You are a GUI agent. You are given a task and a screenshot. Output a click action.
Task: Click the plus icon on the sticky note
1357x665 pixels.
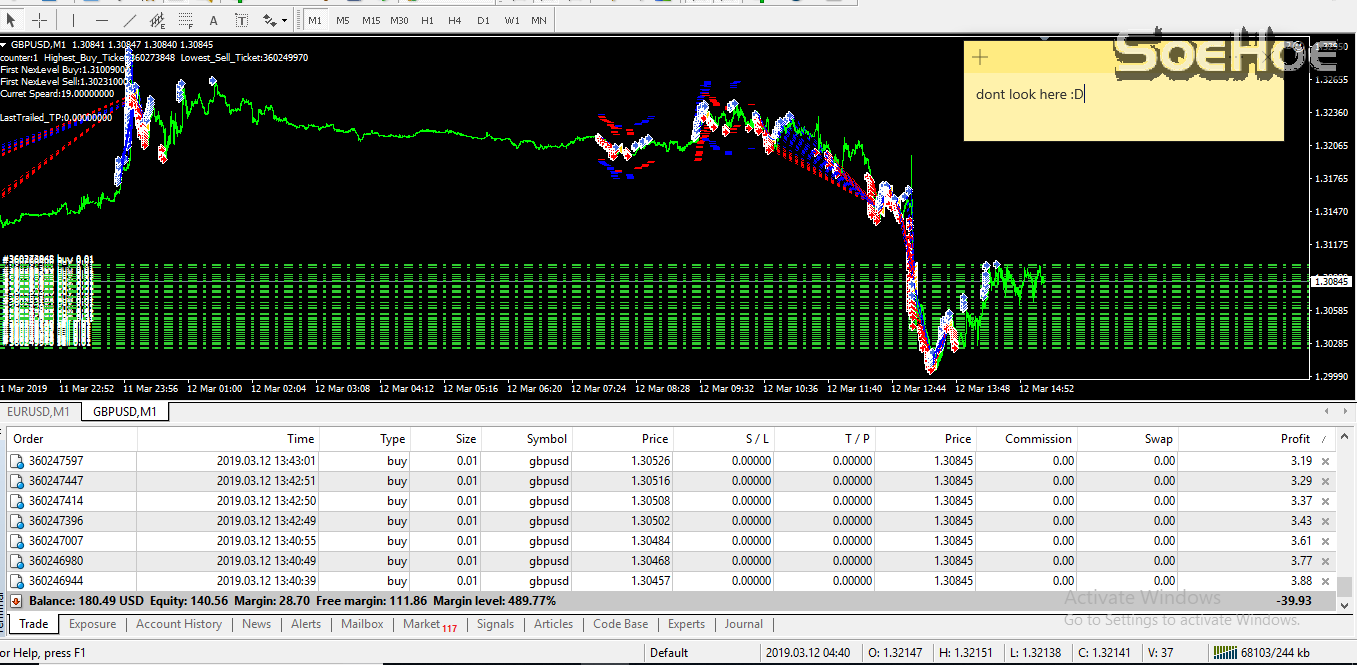coord(979,57)
